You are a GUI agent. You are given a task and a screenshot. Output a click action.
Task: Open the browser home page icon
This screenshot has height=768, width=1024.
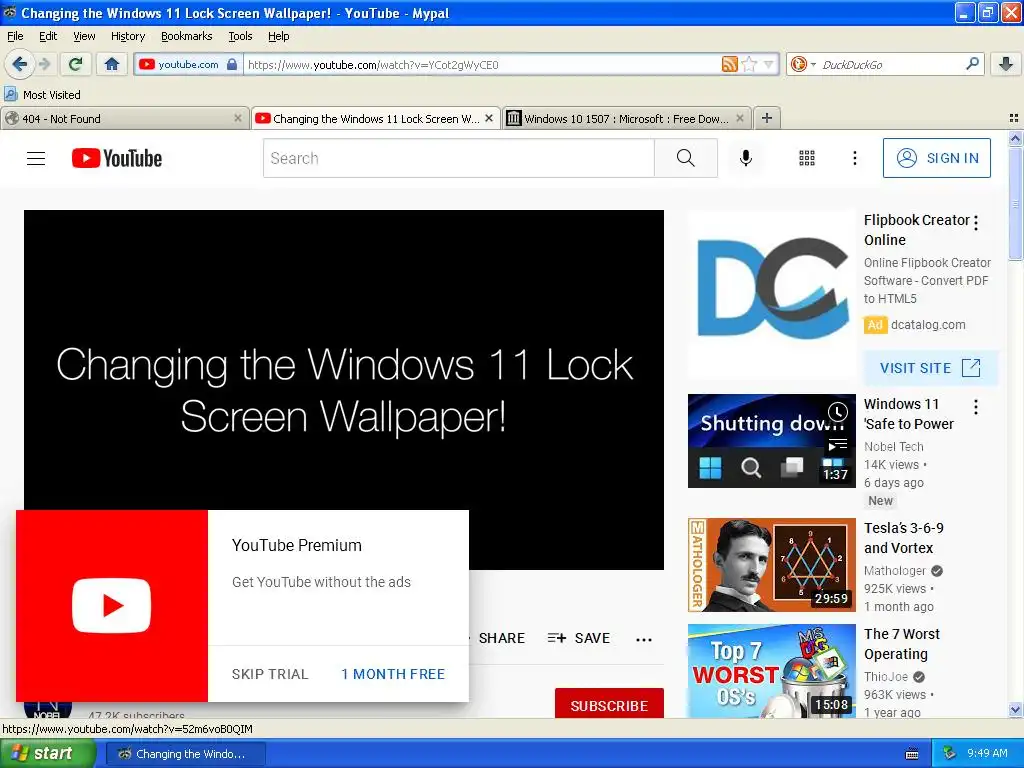tap(112, 64)
